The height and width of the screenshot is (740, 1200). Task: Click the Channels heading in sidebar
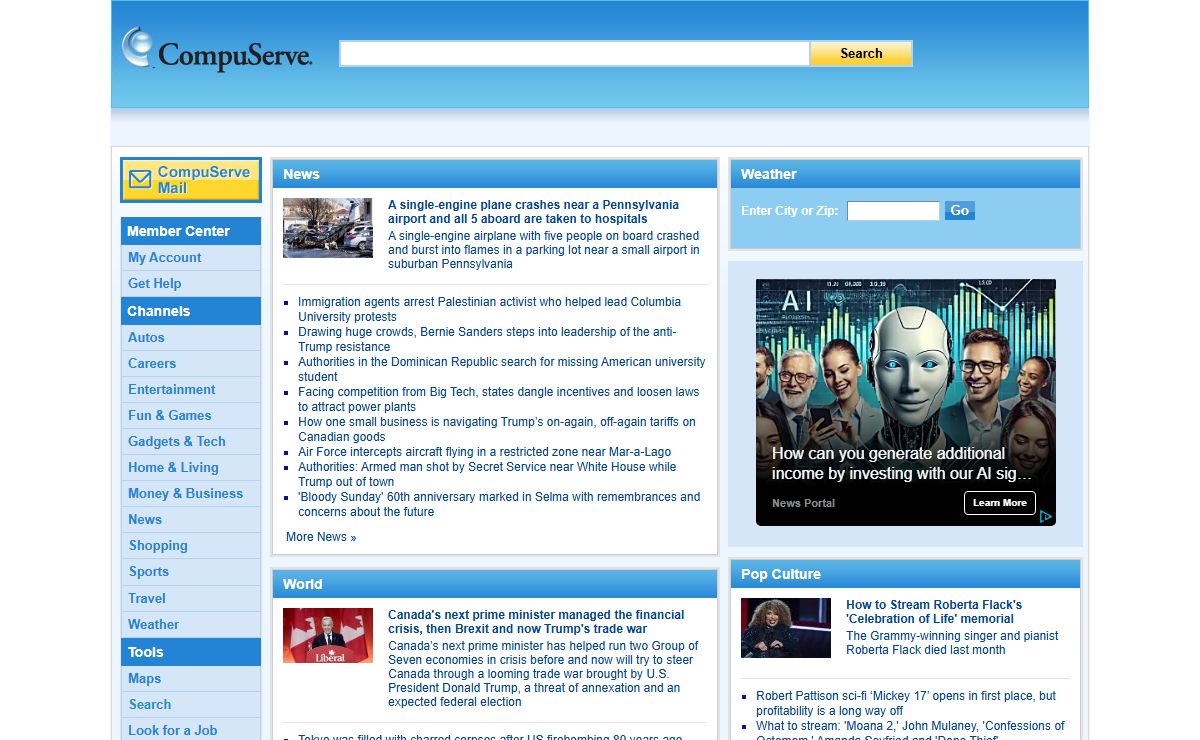[191, 311]
